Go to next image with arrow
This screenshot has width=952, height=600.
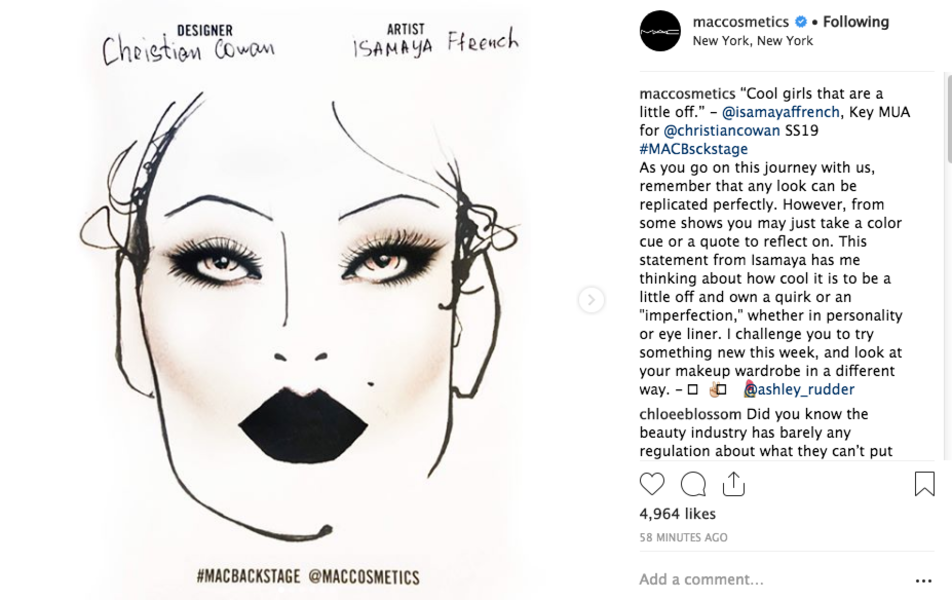point(591,300)
